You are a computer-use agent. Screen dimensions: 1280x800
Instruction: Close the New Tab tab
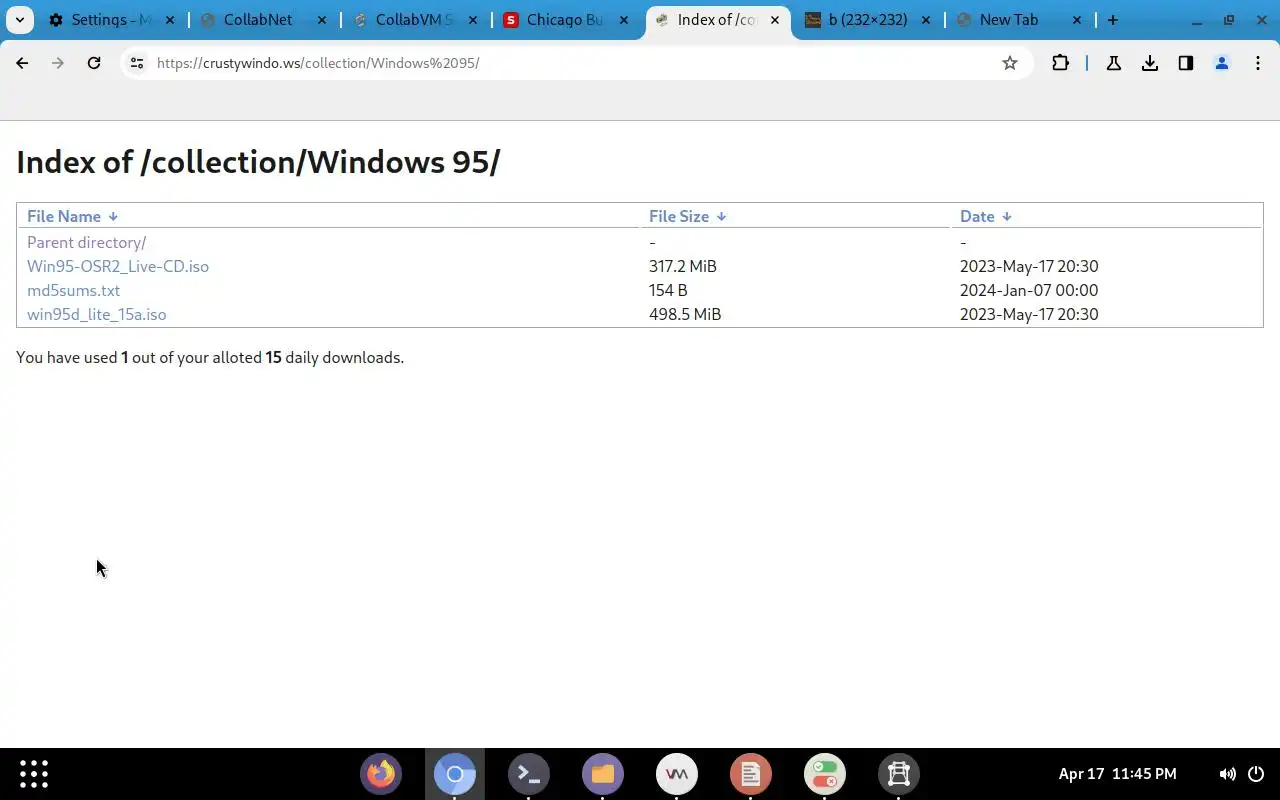(1077, 20)
